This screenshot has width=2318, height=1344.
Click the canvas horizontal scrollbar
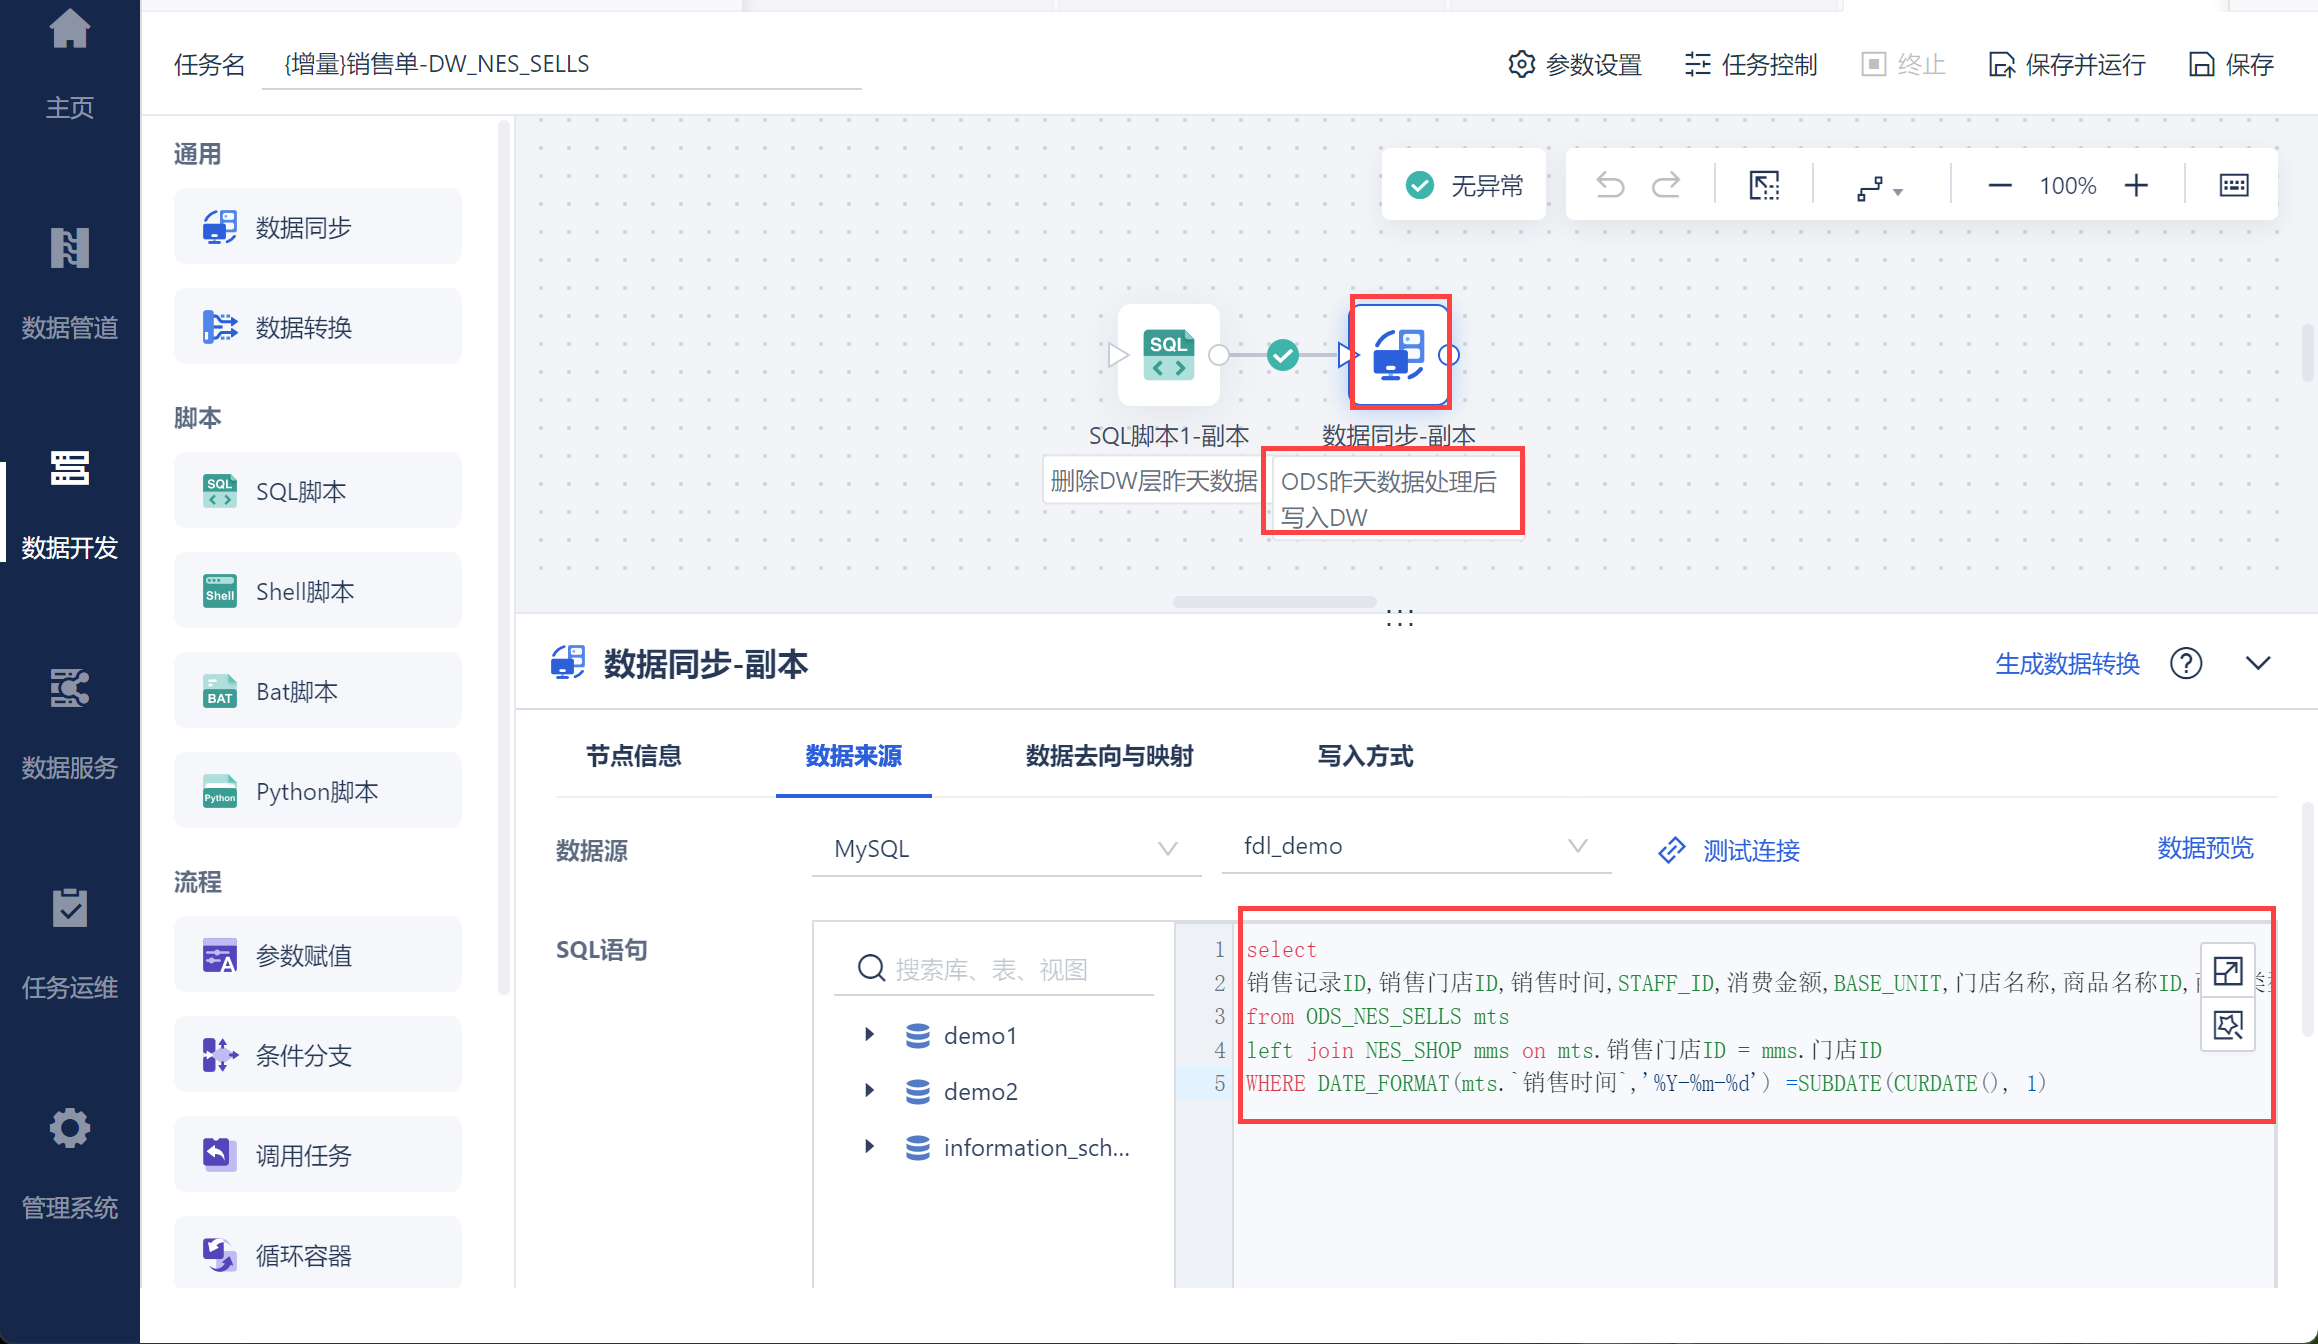[1274, 602]
